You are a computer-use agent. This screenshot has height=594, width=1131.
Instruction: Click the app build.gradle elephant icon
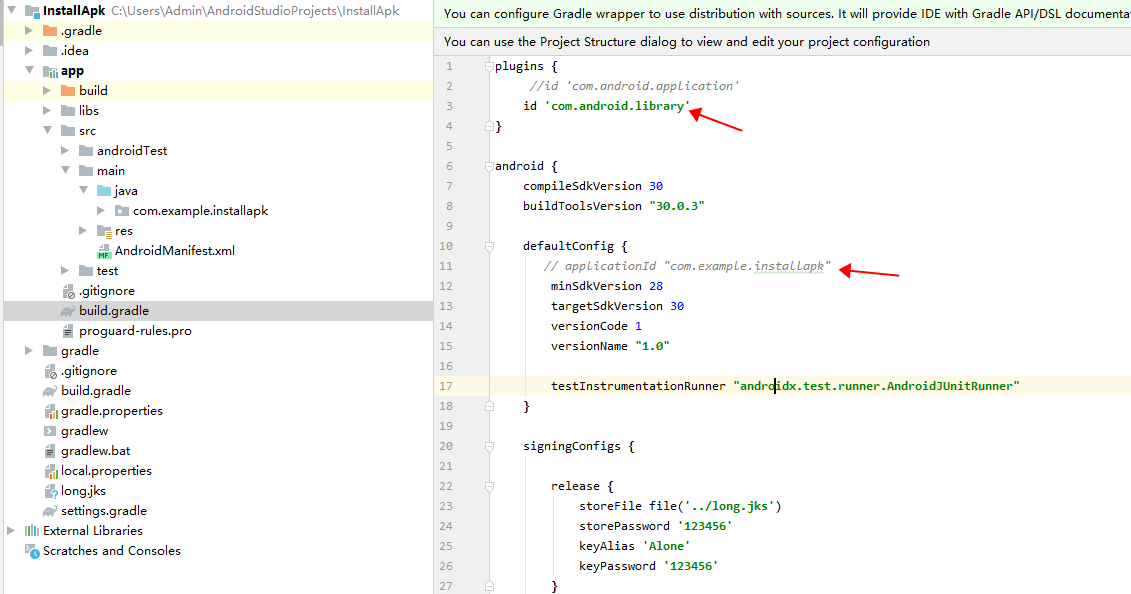68,311
